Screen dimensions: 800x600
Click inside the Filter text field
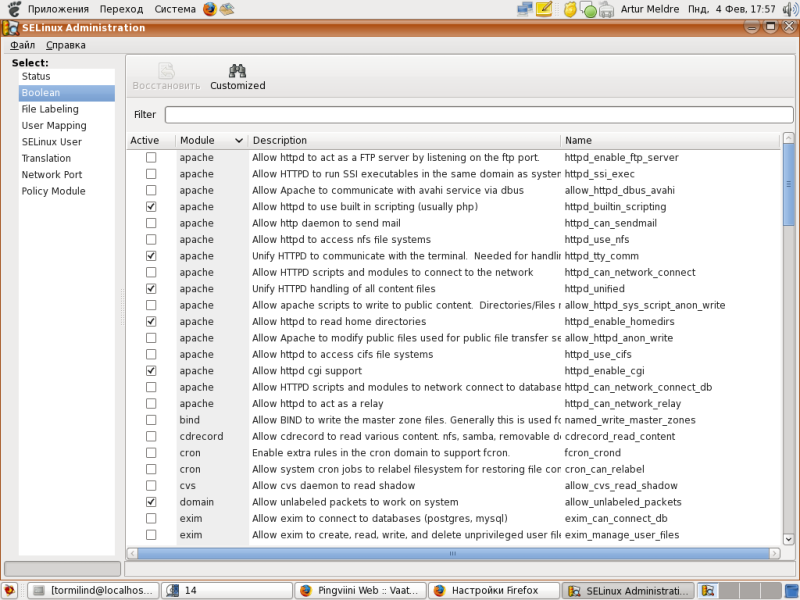tap(479, 115)
